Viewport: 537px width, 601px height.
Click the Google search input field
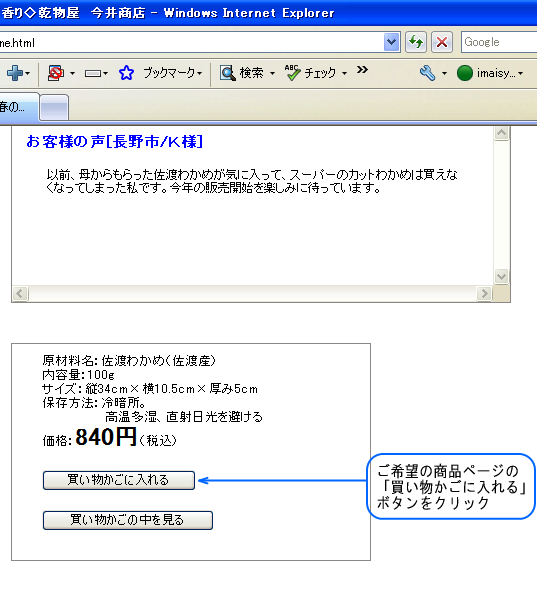[499, 42]
